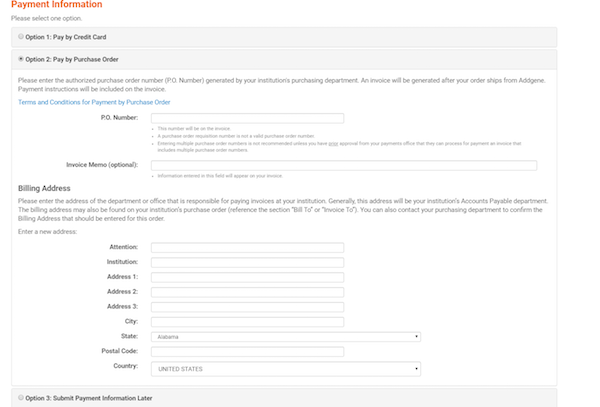The height and width of the screenshot is (407, 600).
Task: Click the P.O. Number input field
Action: [248, 118]
